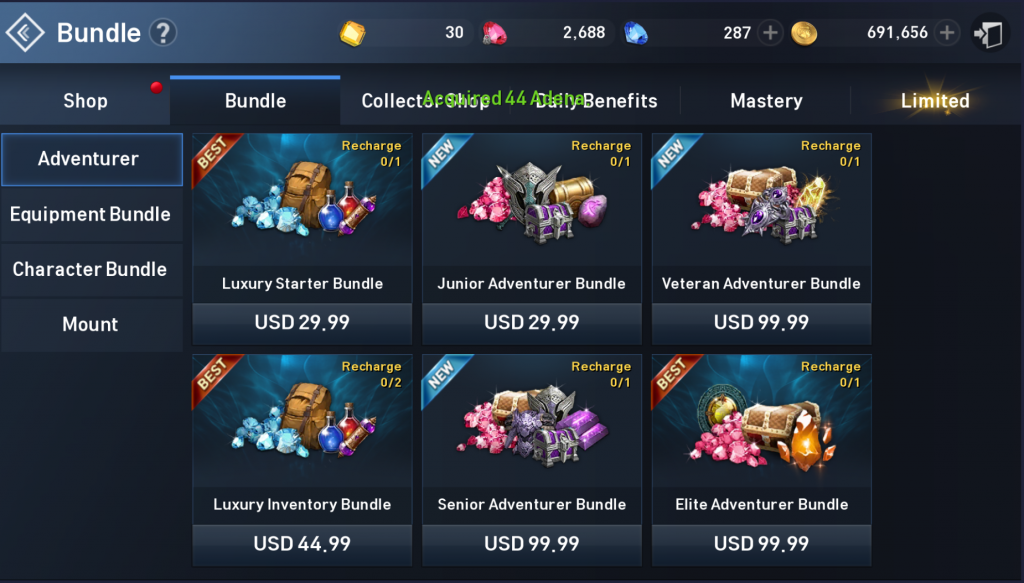The height and width of the screenshot is (583, 1024).
Task: Open the Elite Adventurer Bundle image
Action: [761, 421]
